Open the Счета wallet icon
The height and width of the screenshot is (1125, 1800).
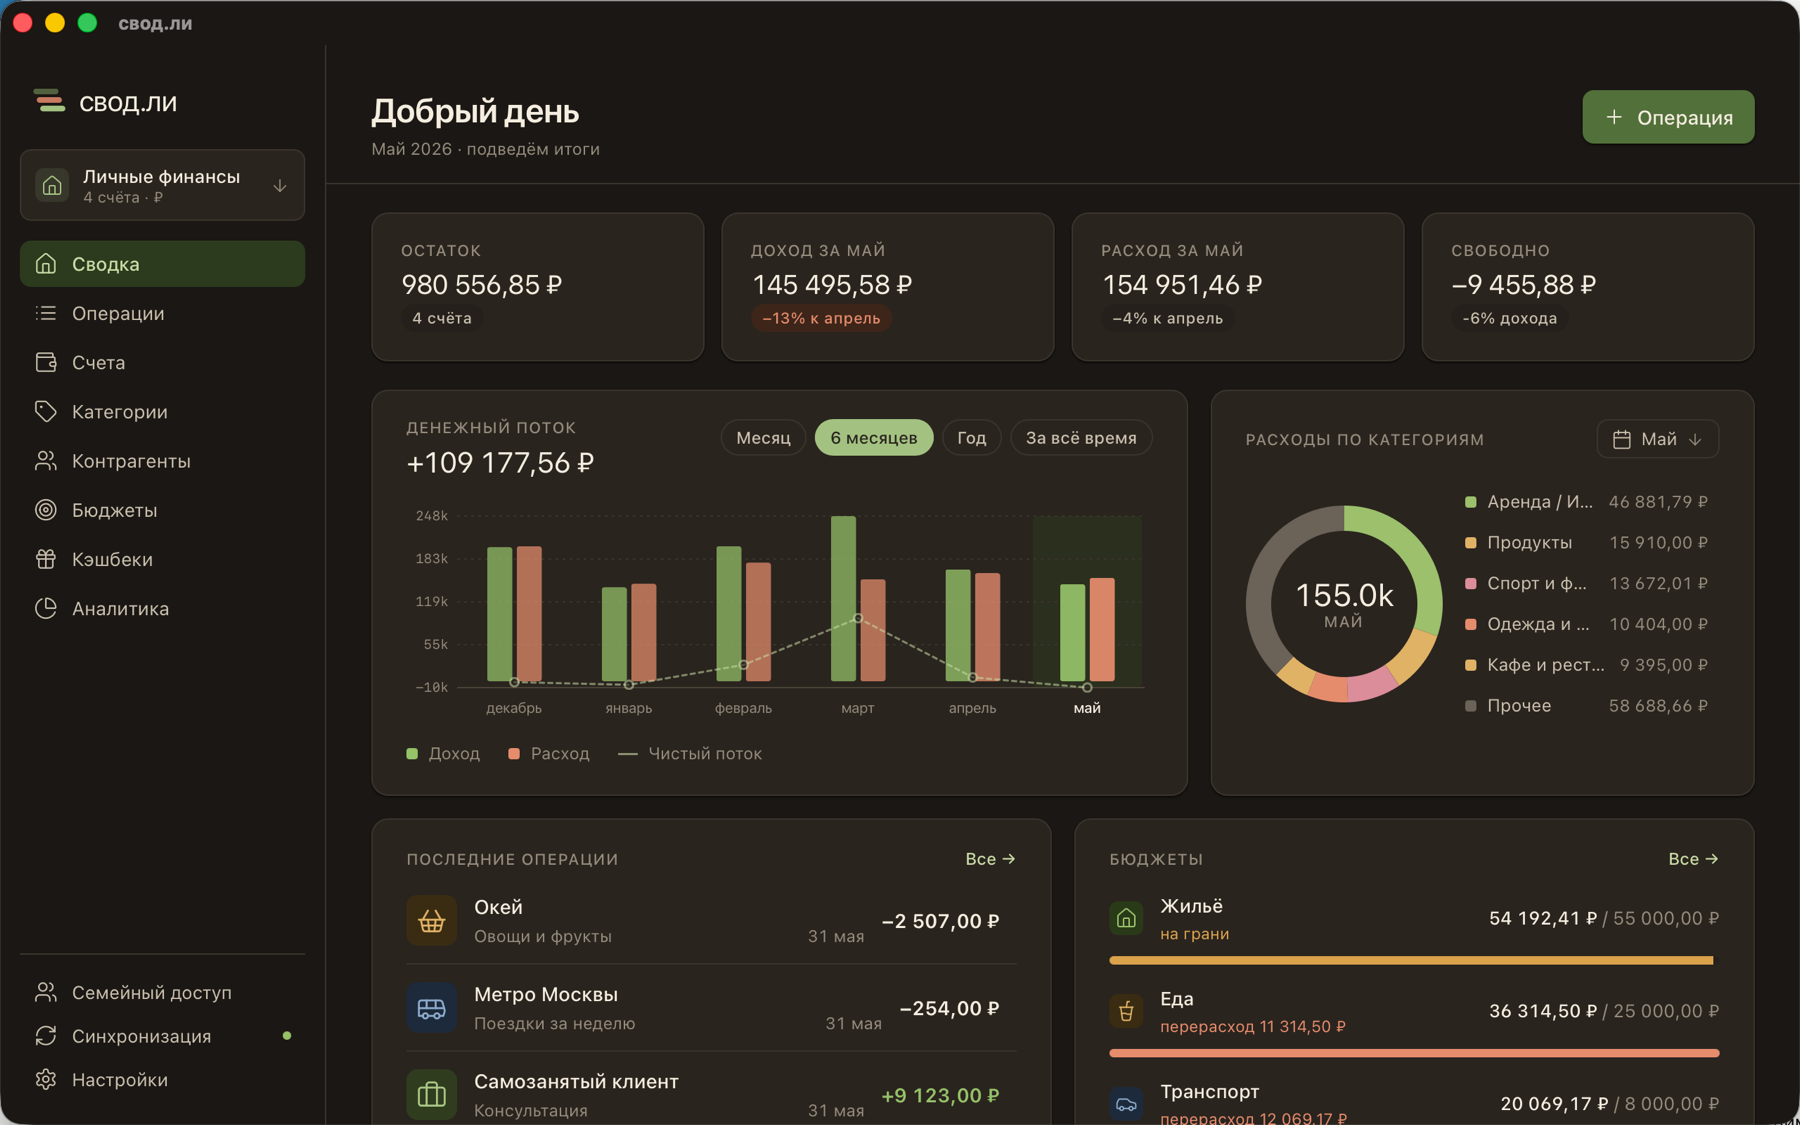point(46,362)
